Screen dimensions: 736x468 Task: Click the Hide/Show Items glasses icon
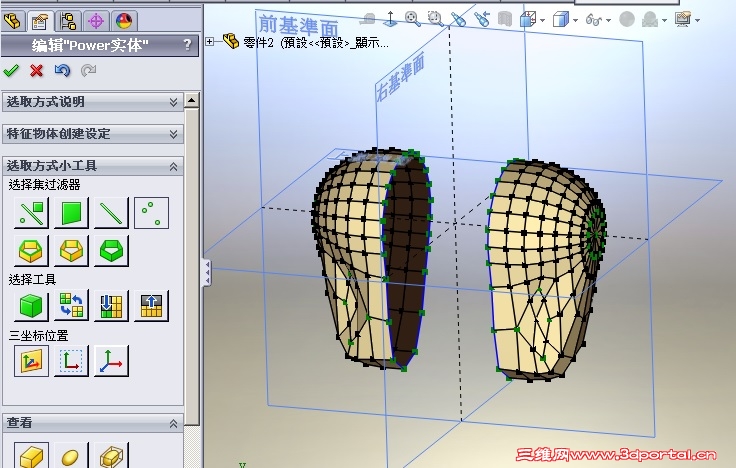pos(594,20)
